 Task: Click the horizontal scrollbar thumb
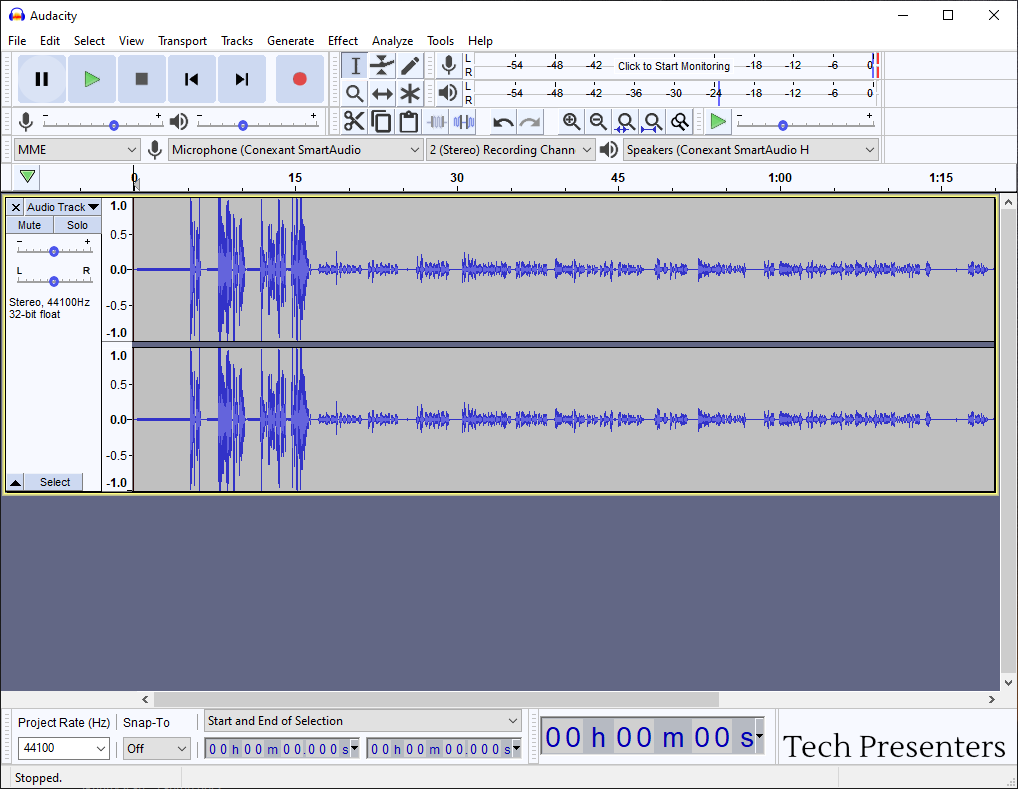[x=436, y=699]
